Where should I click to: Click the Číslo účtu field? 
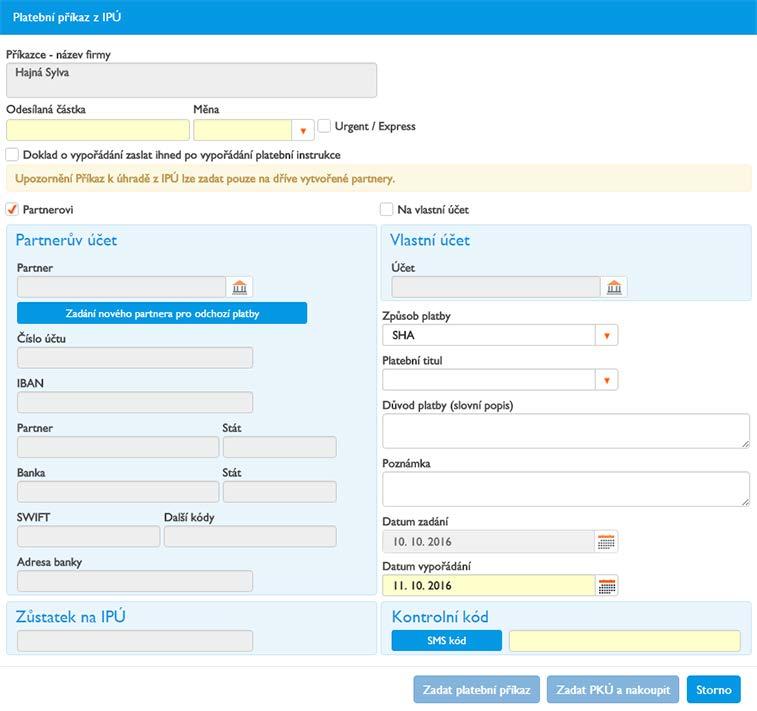tap(135, 358)
